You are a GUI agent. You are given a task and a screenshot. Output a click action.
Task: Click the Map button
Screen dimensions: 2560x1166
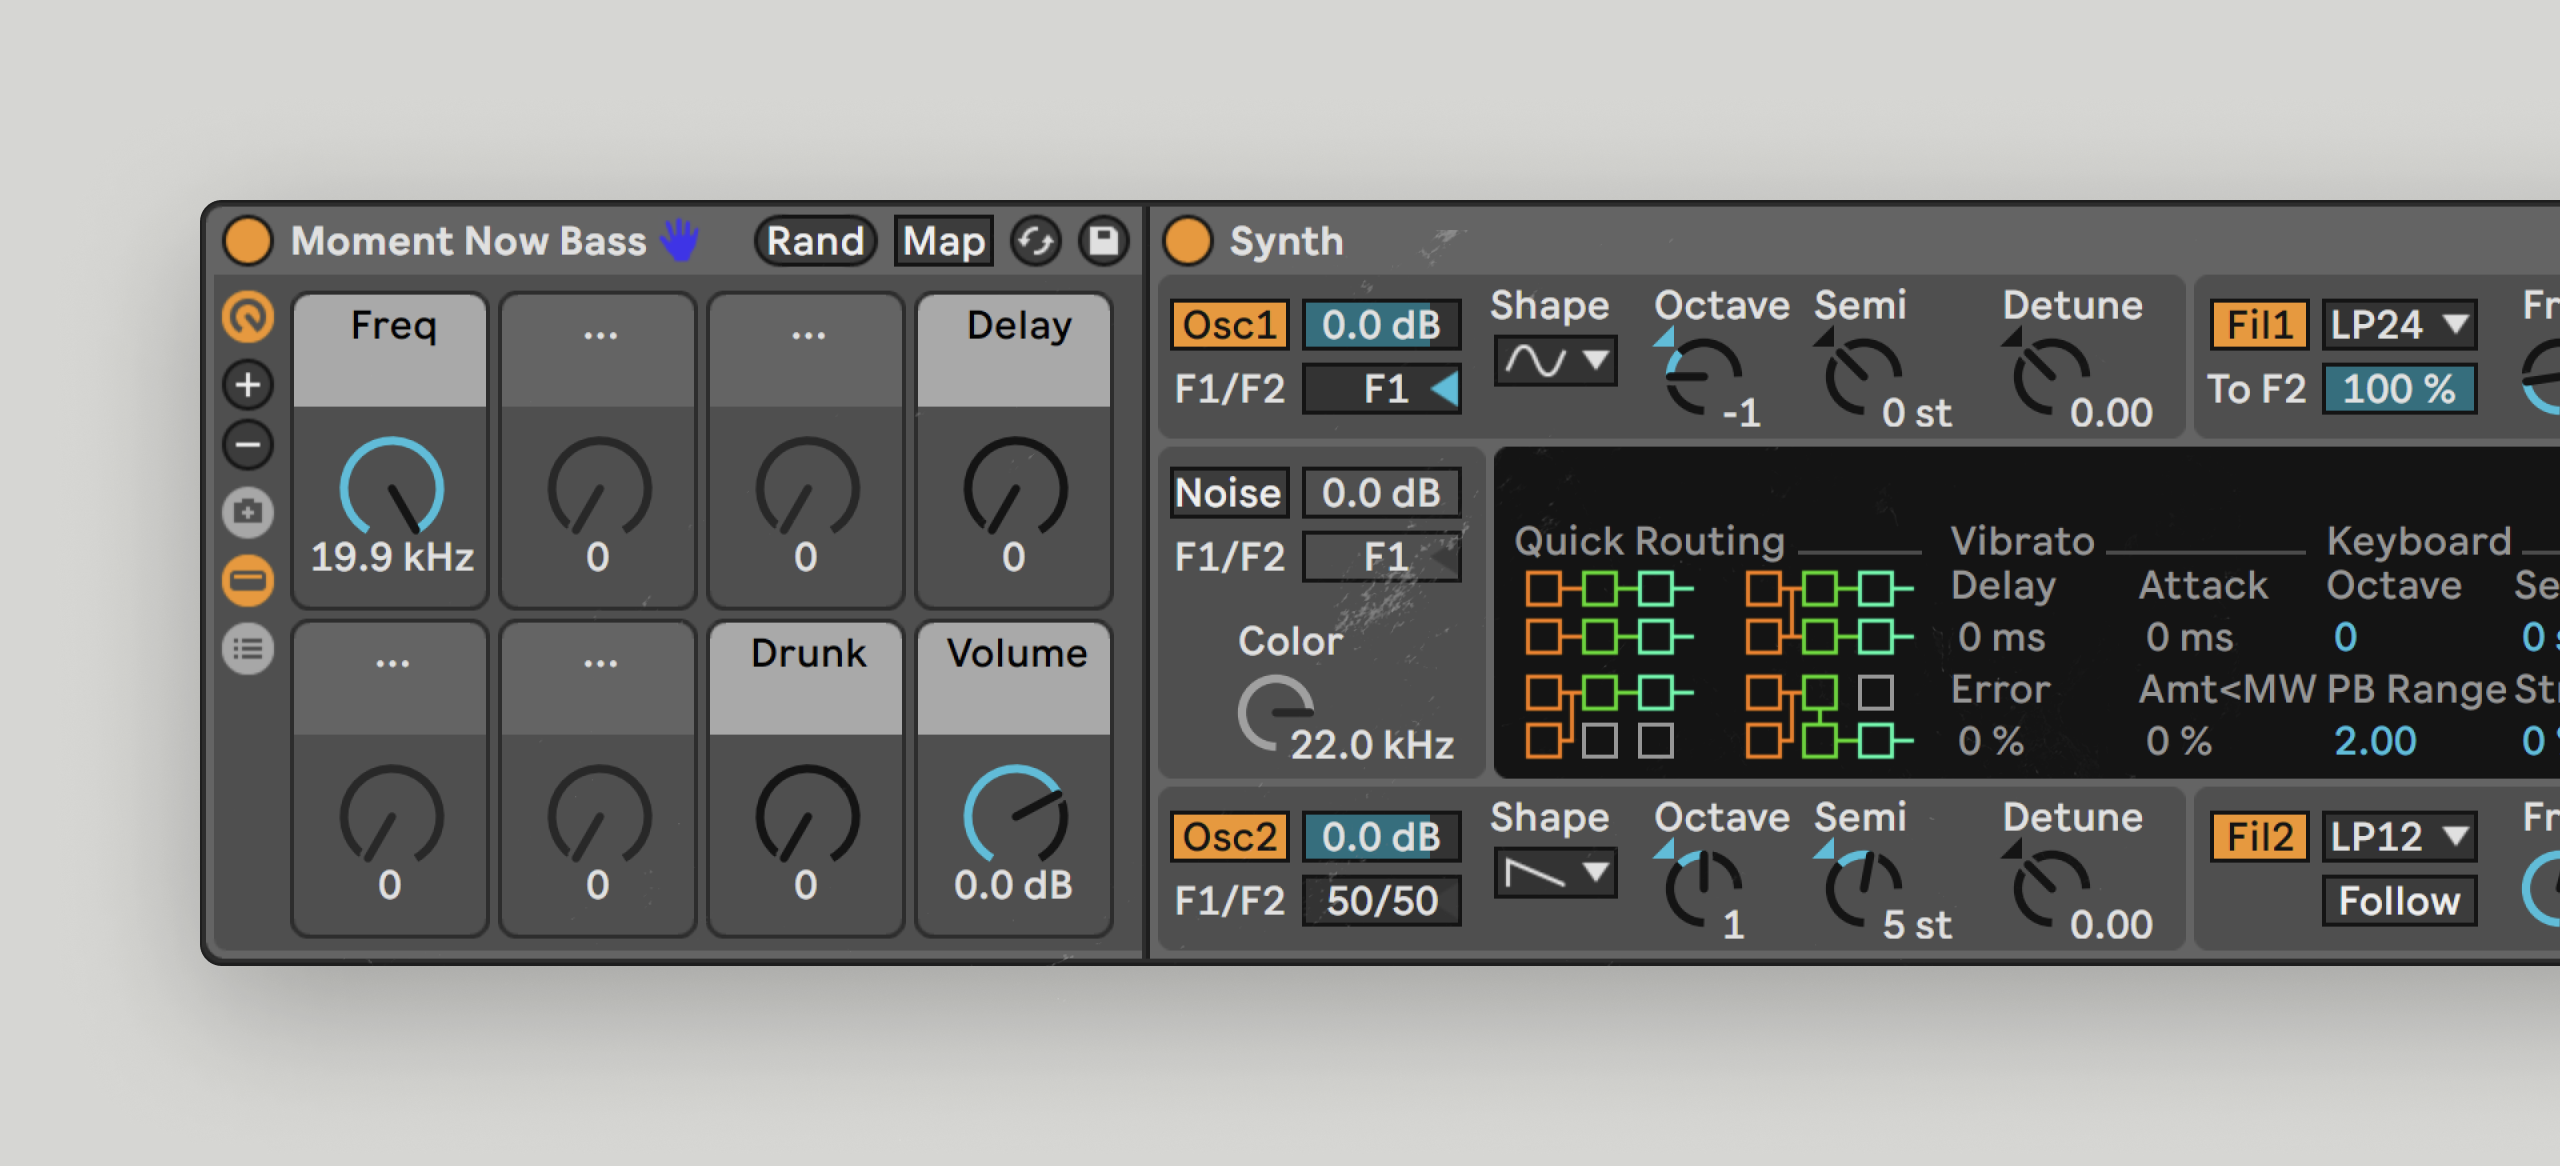tap(943, 241)
